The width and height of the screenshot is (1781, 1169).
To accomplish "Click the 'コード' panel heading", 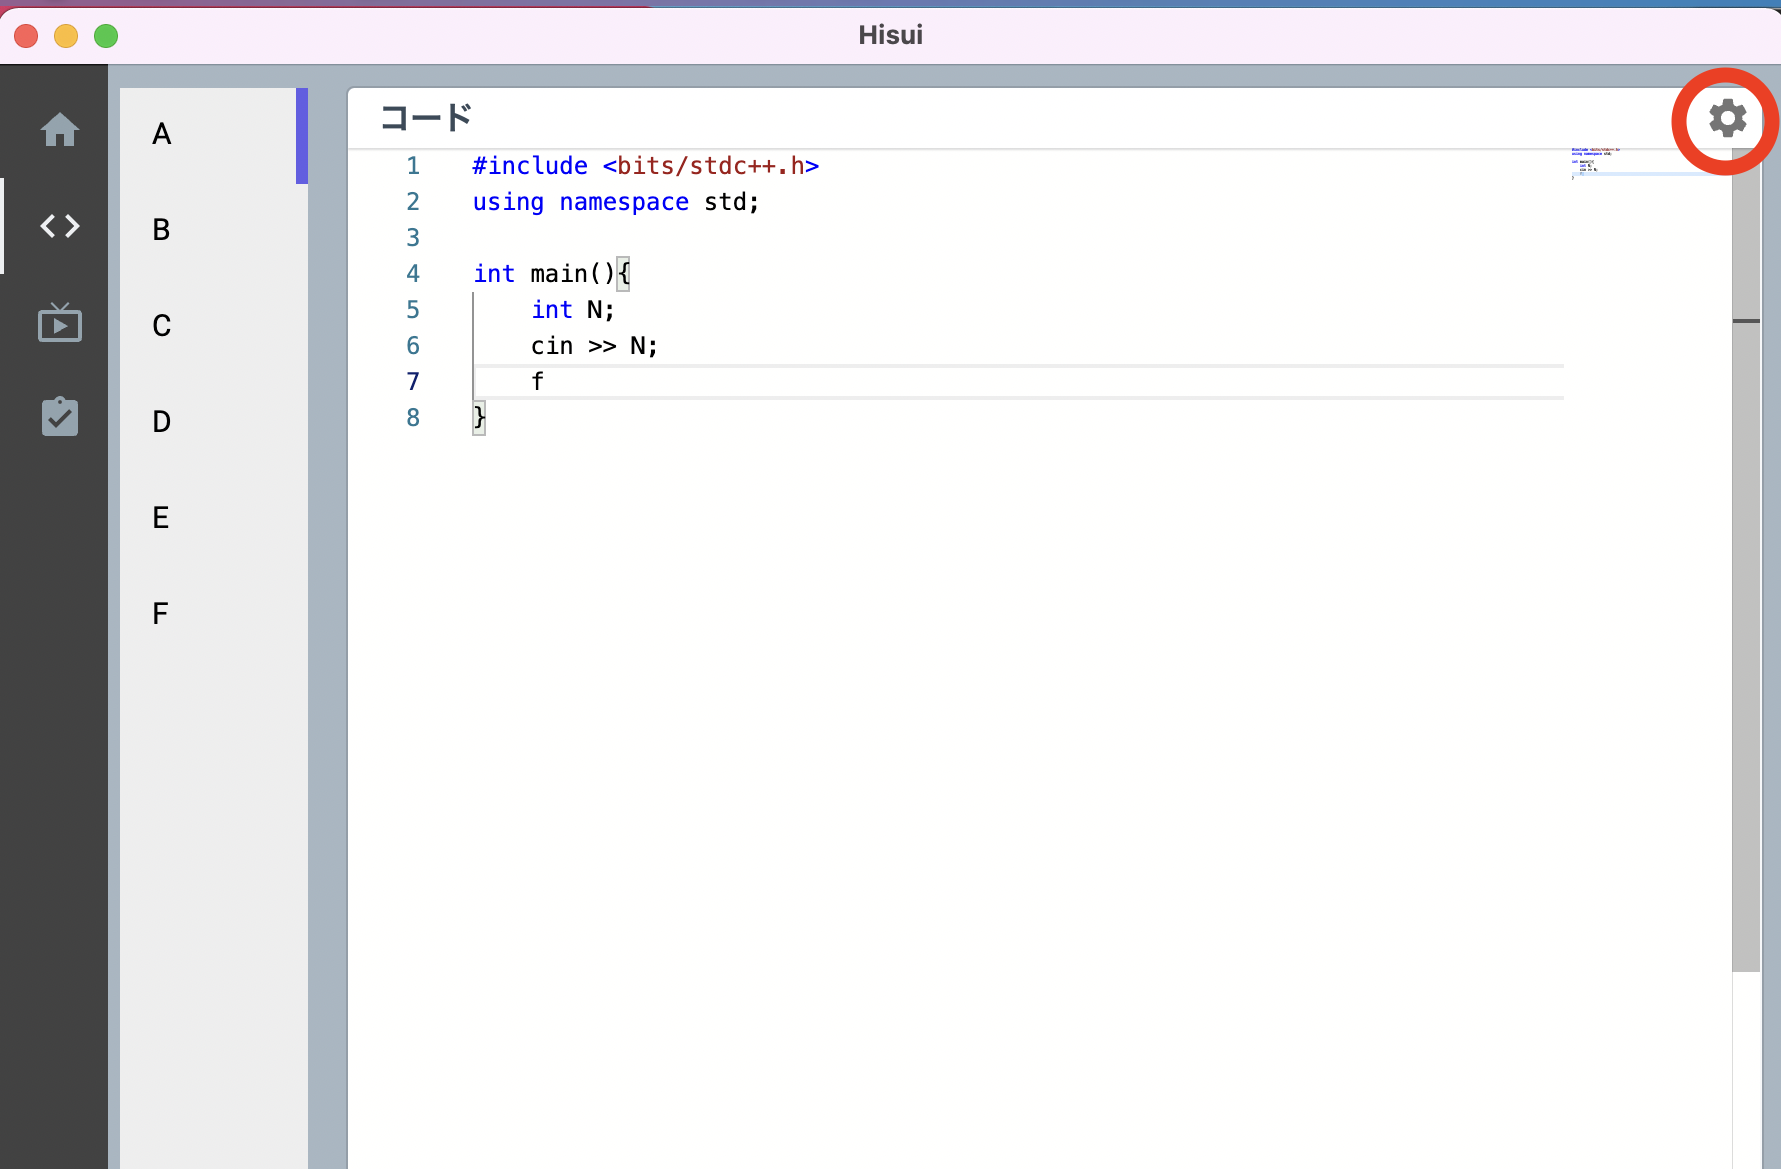I will pos(426,118).
